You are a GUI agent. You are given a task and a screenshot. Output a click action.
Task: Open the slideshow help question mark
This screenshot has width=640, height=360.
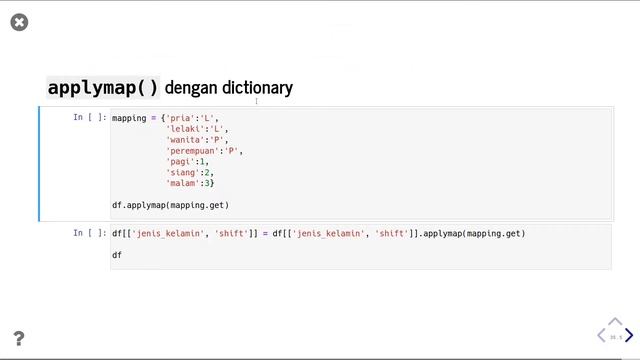pyautogui.click(x=18, y=338)
